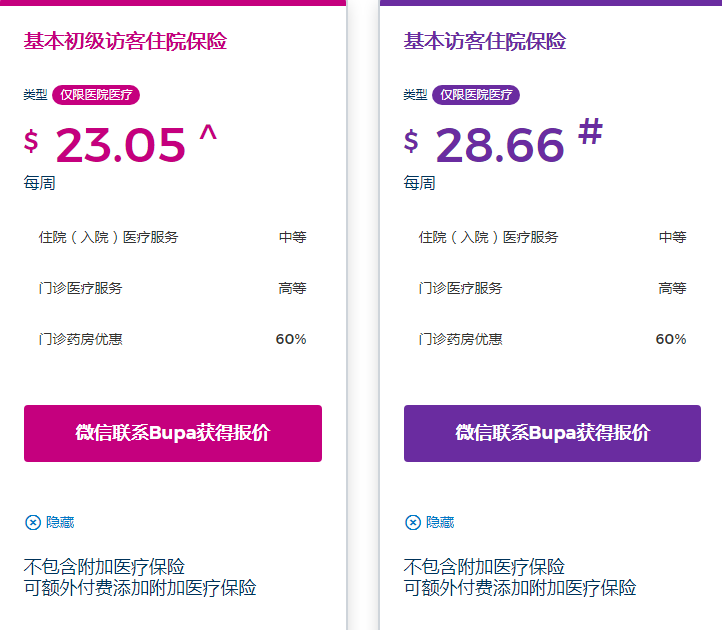Click the pink 仅限医院医疗 type badge
The height and width of the screenshot is (630, 722).
pos(96,95)
